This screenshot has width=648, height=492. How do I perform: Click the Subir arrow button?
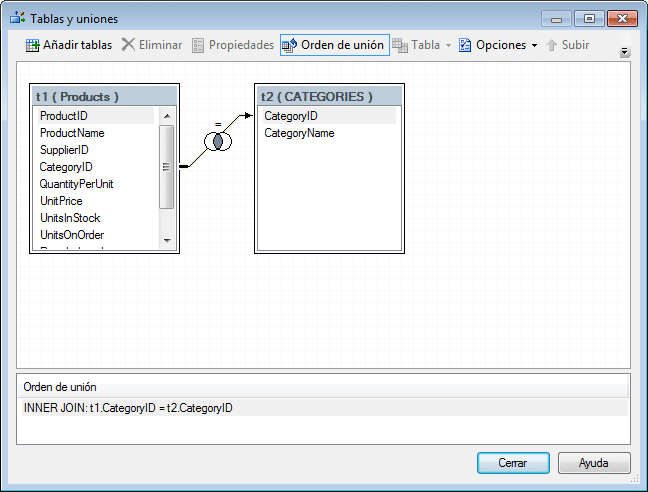[567, 45]
